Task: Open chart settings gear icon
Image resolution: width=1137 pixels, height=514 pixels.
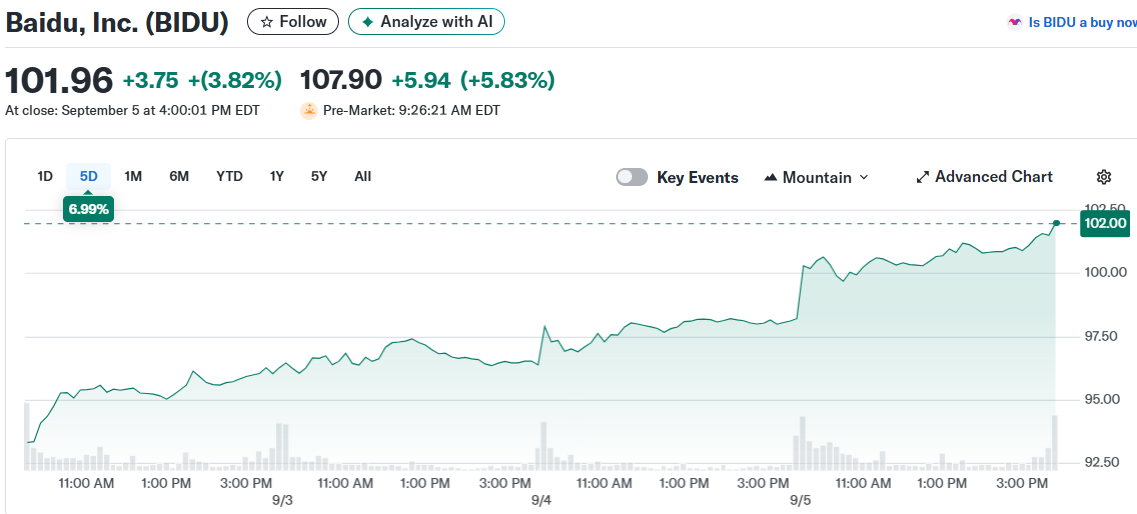Action: 1104,177
